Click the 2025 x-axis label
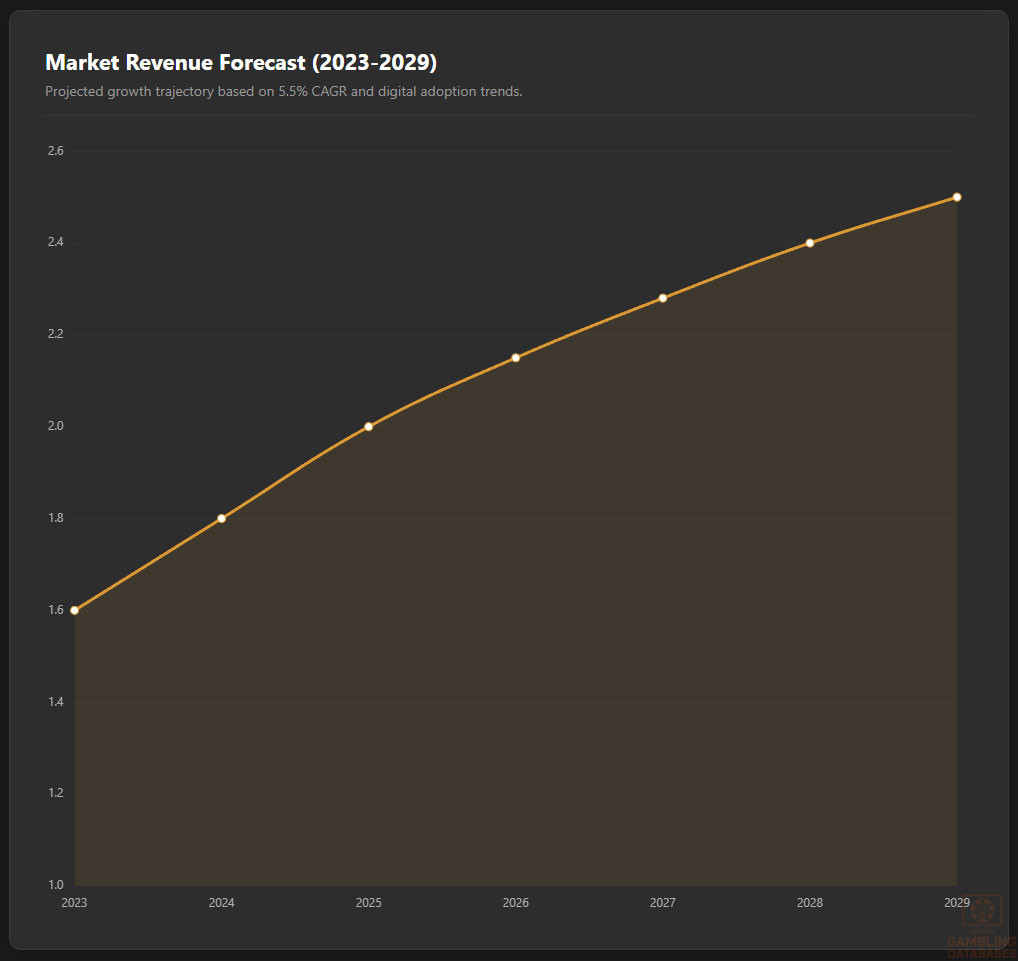This screenshot has width=1018, height=961. coord(368,903)
